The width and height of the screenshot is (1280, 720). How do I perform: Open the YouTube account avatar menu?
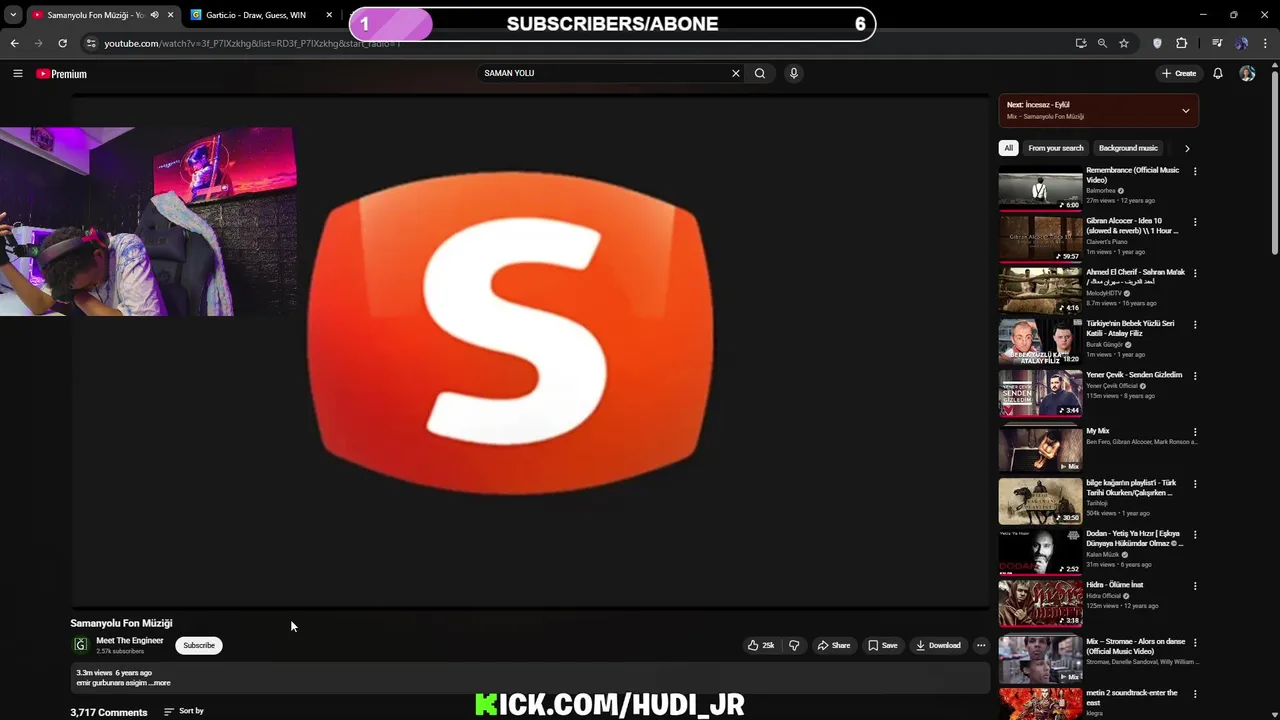coord(1247,73)
